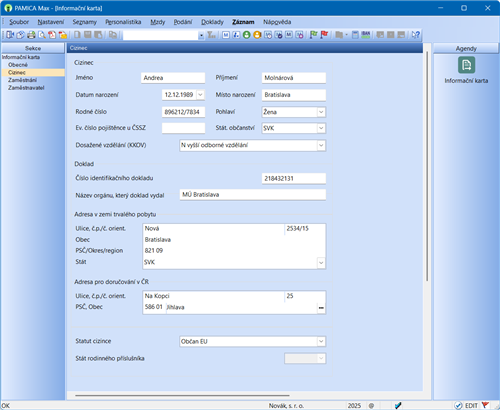Click the Rodné číslo field

pyautogui.click(x=183, y=112)
